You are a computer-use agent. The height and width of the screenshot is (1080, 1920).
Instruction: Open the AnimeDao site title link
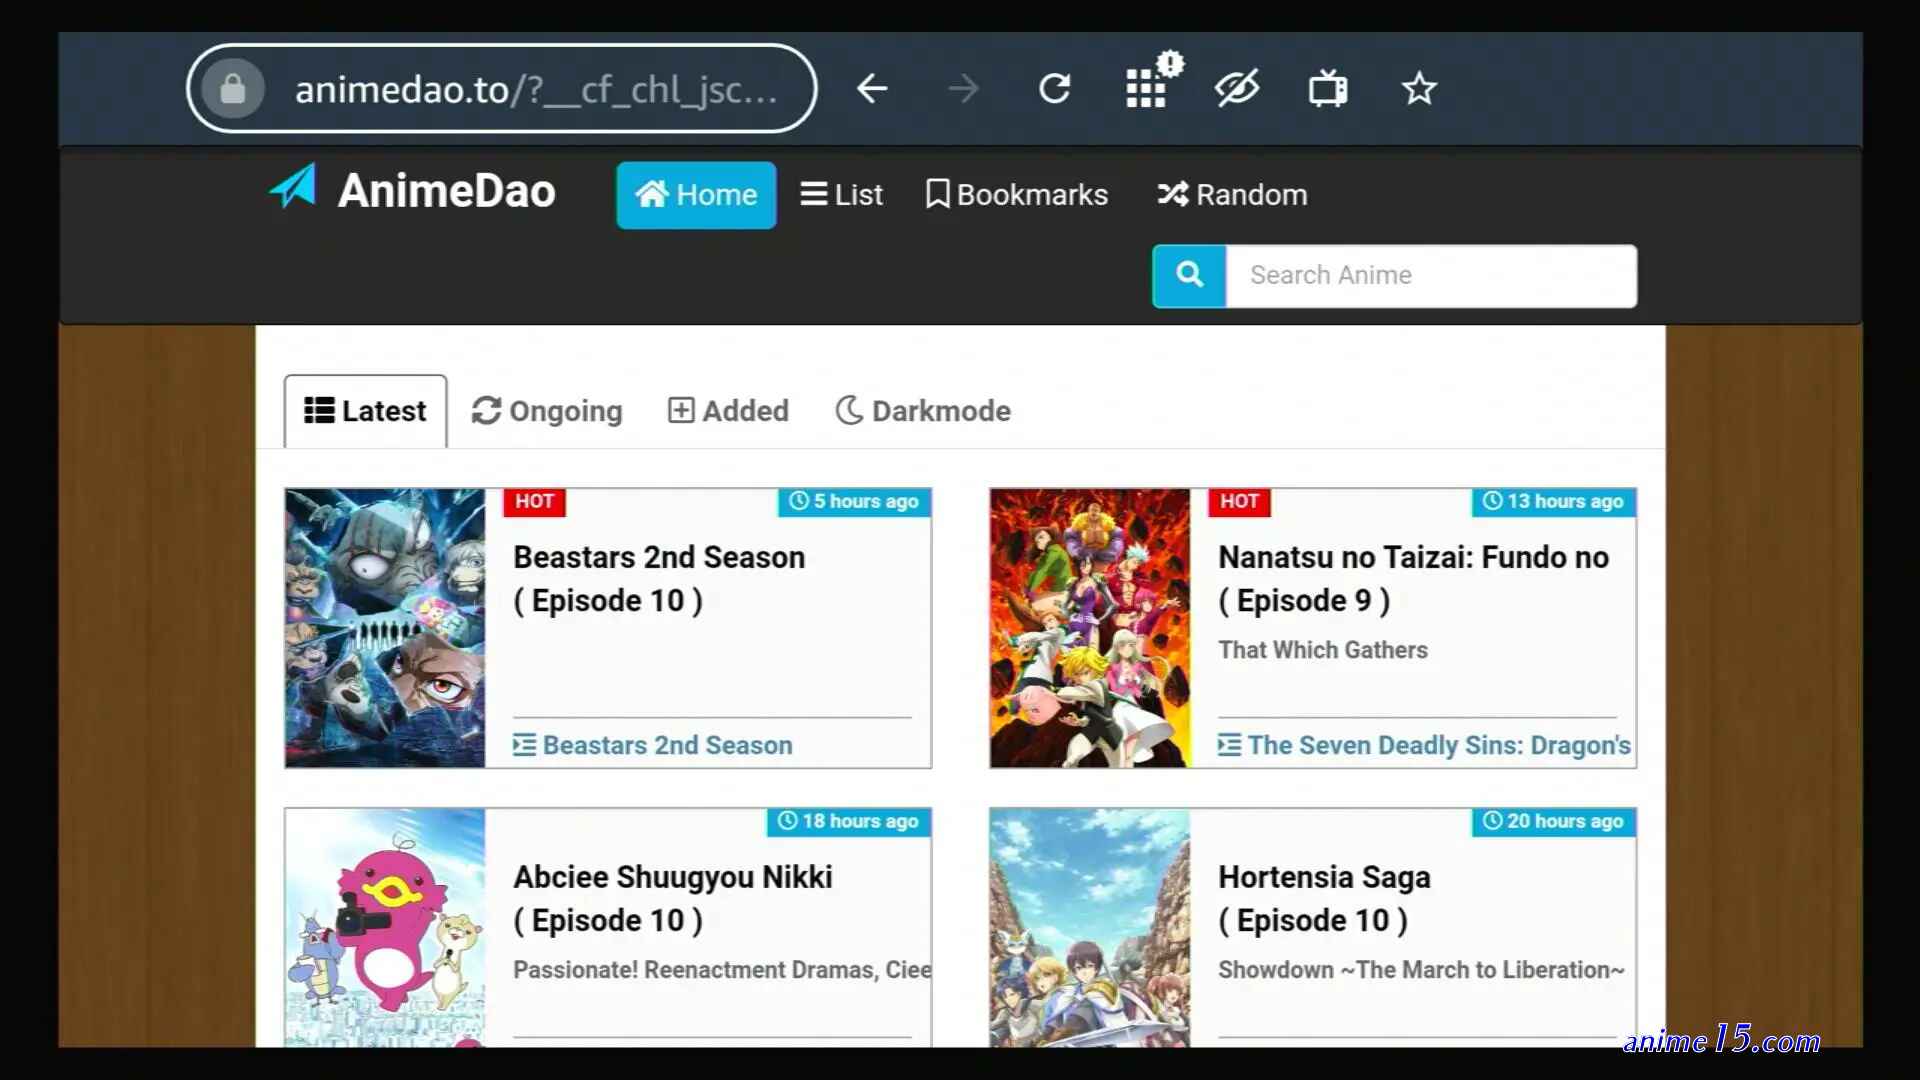446,191
